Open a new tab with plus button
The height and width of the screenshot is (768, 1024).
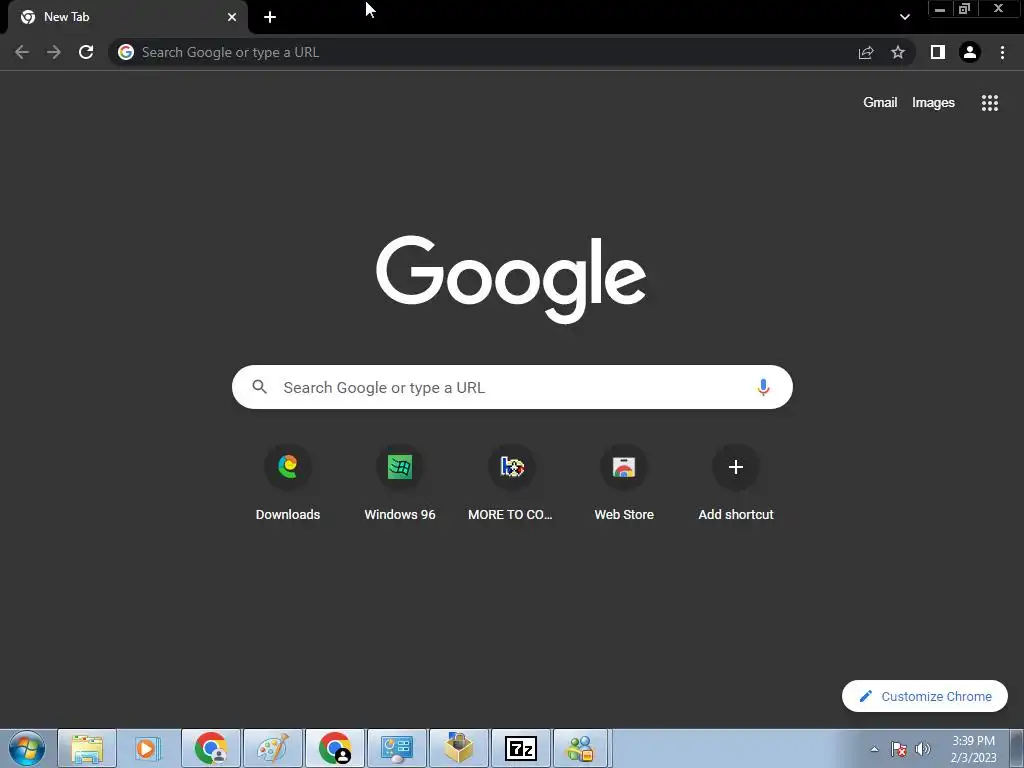(270, 17)
